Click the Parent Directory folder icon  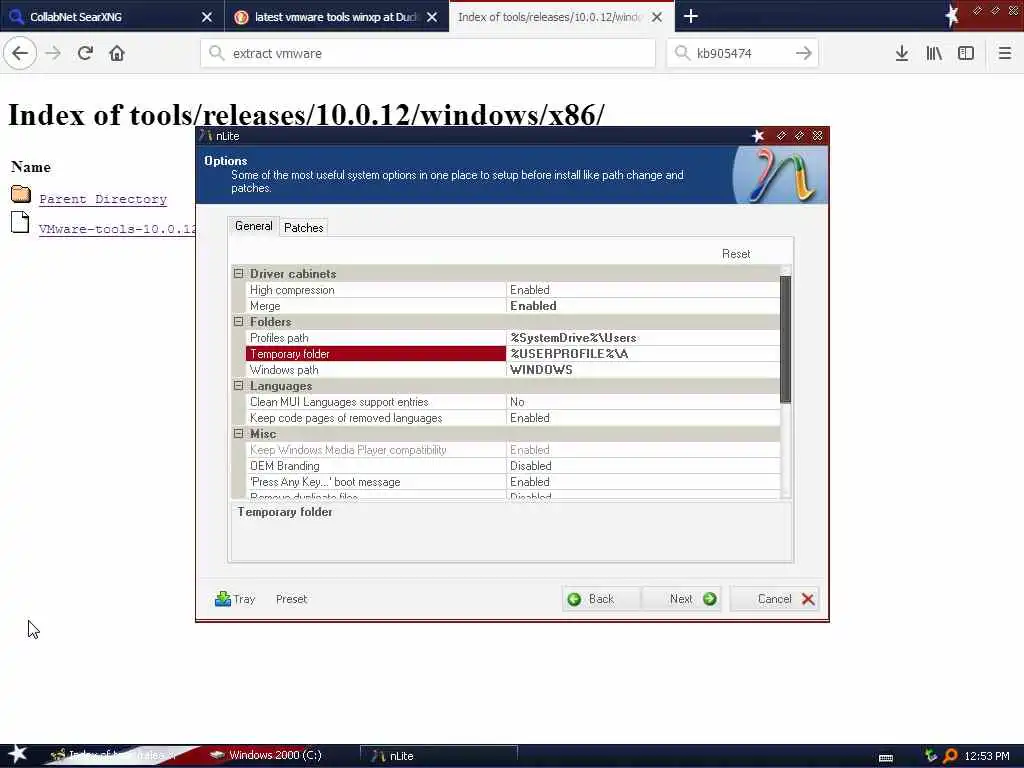click(x=21, y=194)
